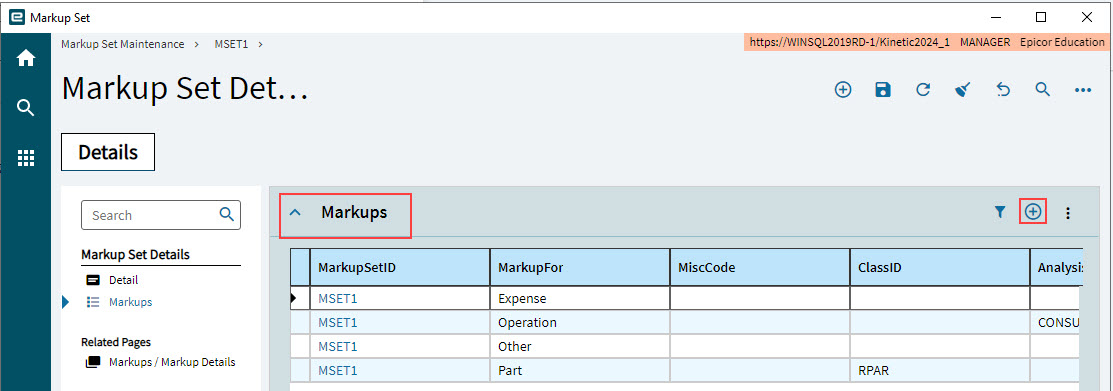Open MSET1 link in Other row
The image size is (1113, 391).
[338, 346]
